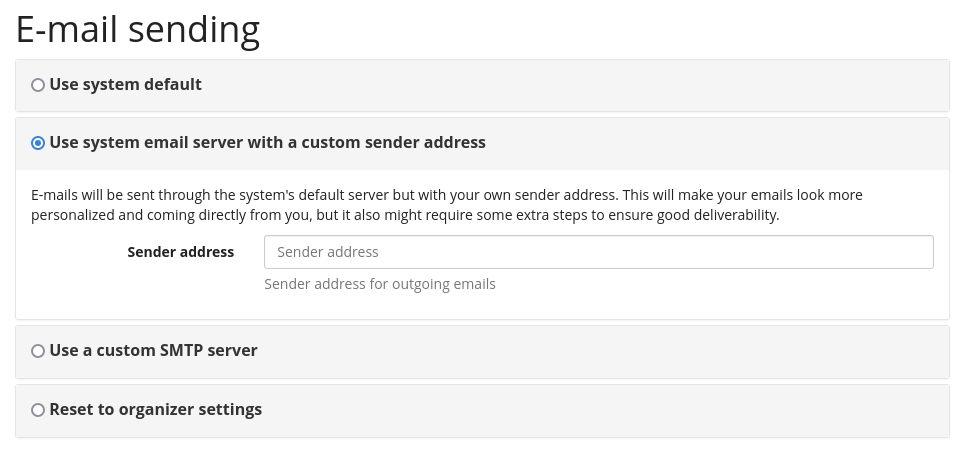Image resolution: width=965 pixels, height=450 pixels.
Task: Choose the "Use a custom SMTP server" radio
Action: [38, 351]
